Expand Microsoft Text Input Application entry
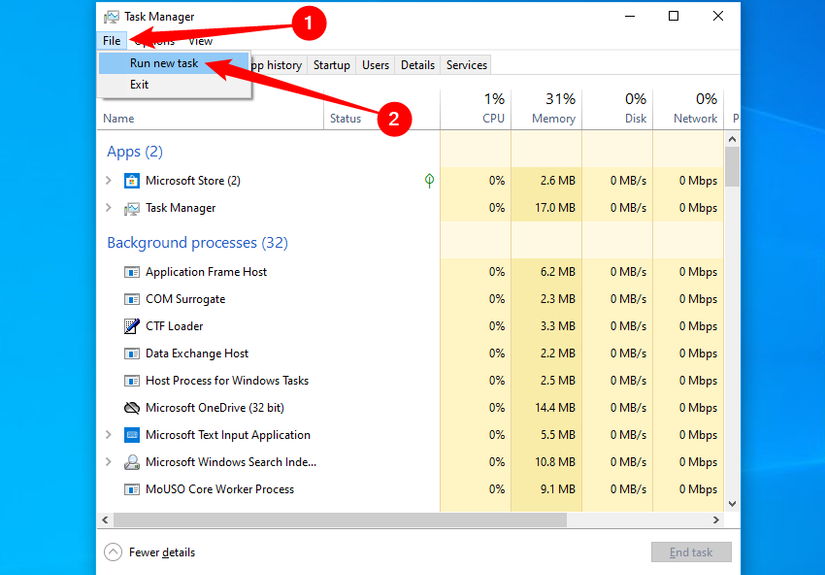 point(109,435)
